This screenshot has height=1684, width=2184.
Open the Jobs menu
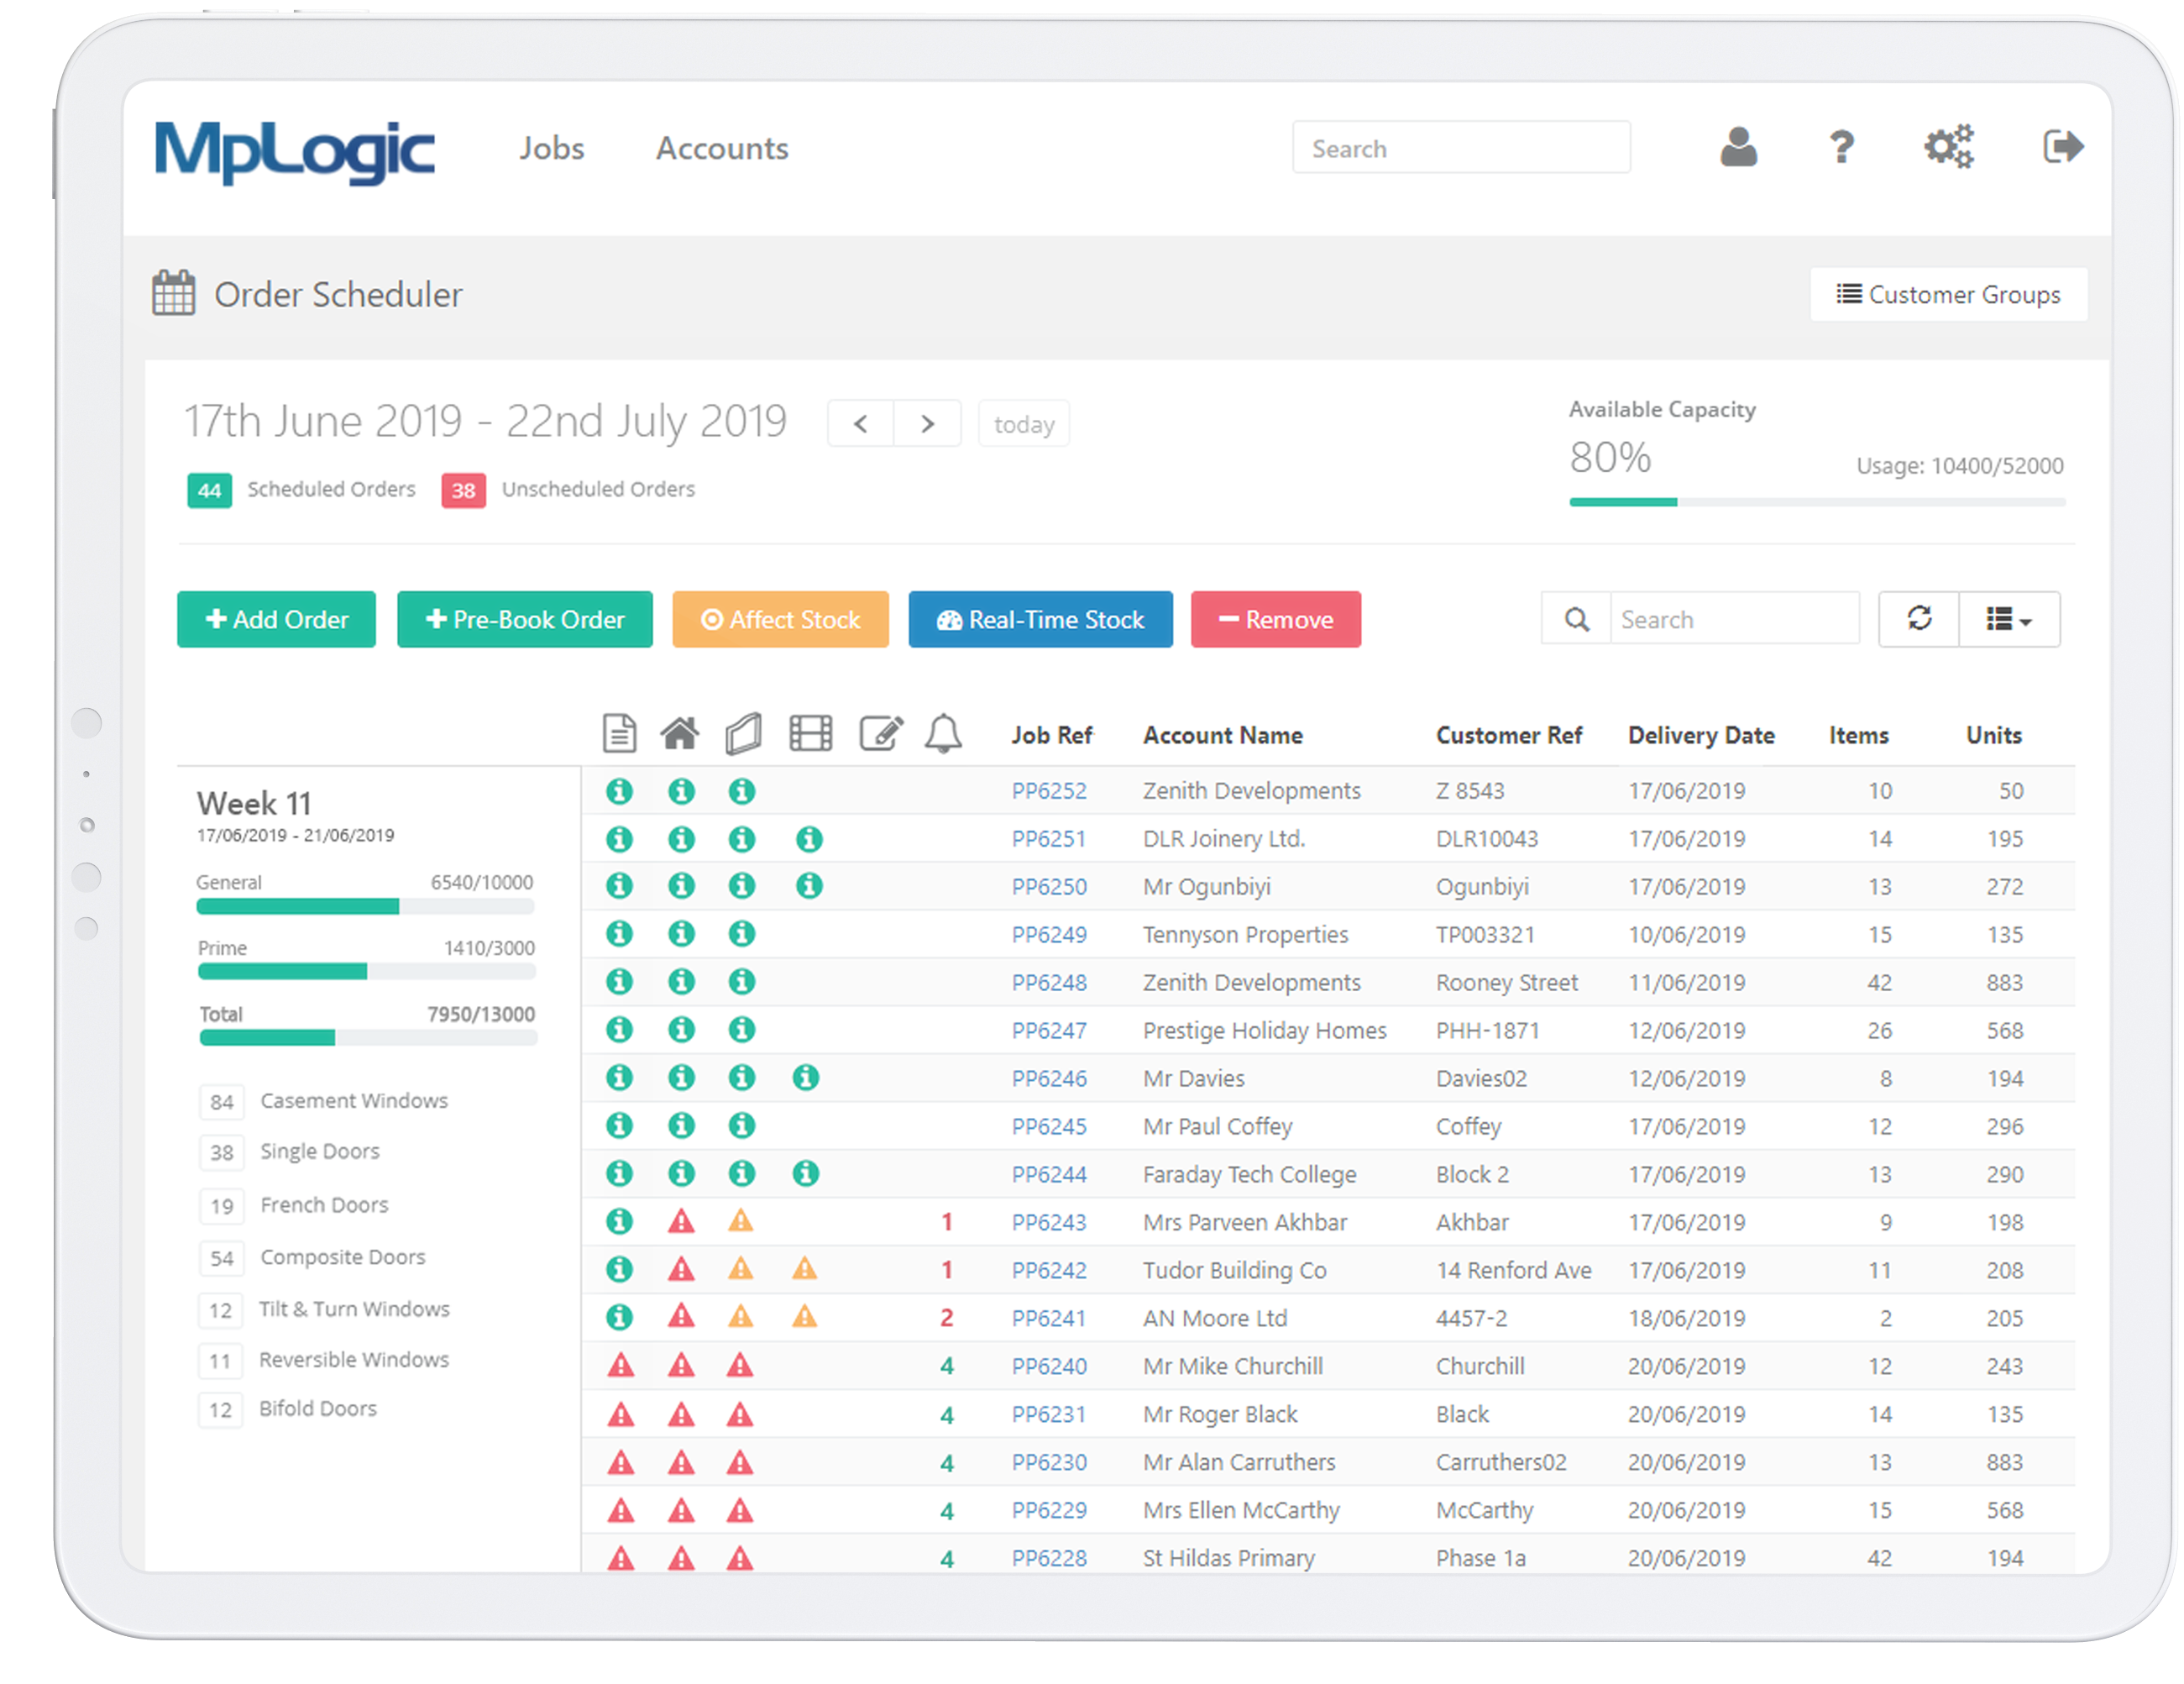pos(552,148)
